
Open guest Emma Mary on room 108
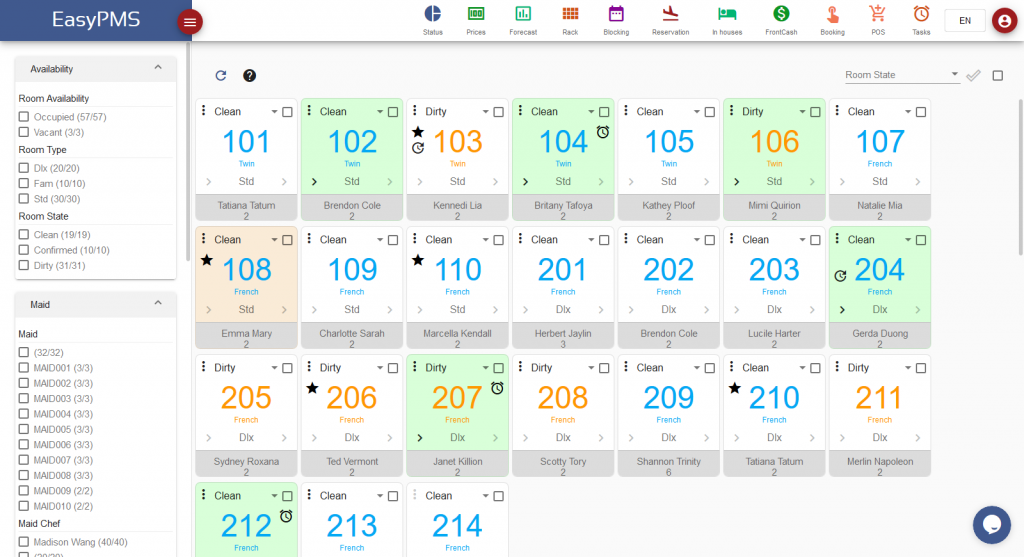246,334
